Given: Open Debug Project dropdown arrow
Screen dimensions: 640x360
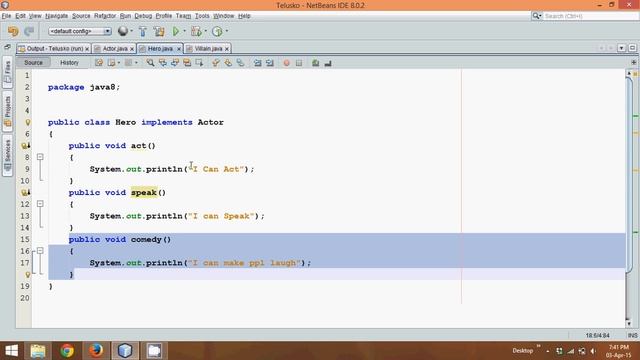Looking at the screenshot, I should 205,31.
